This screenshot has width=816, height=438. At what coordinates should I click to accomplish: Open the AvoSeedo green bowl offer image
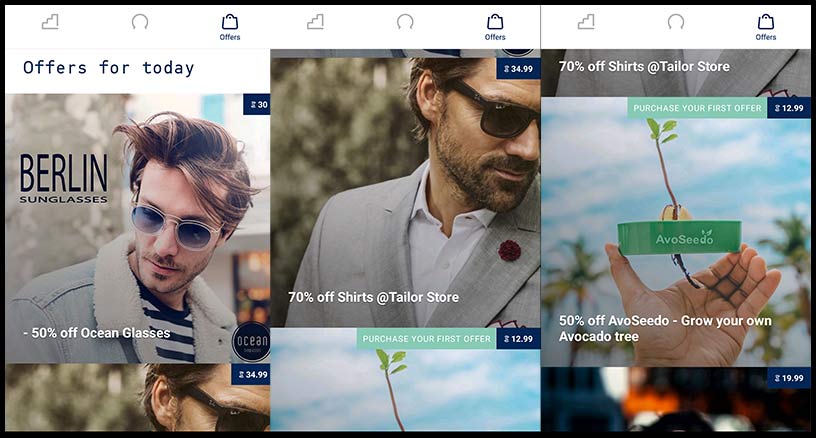[x=676, y=232]
